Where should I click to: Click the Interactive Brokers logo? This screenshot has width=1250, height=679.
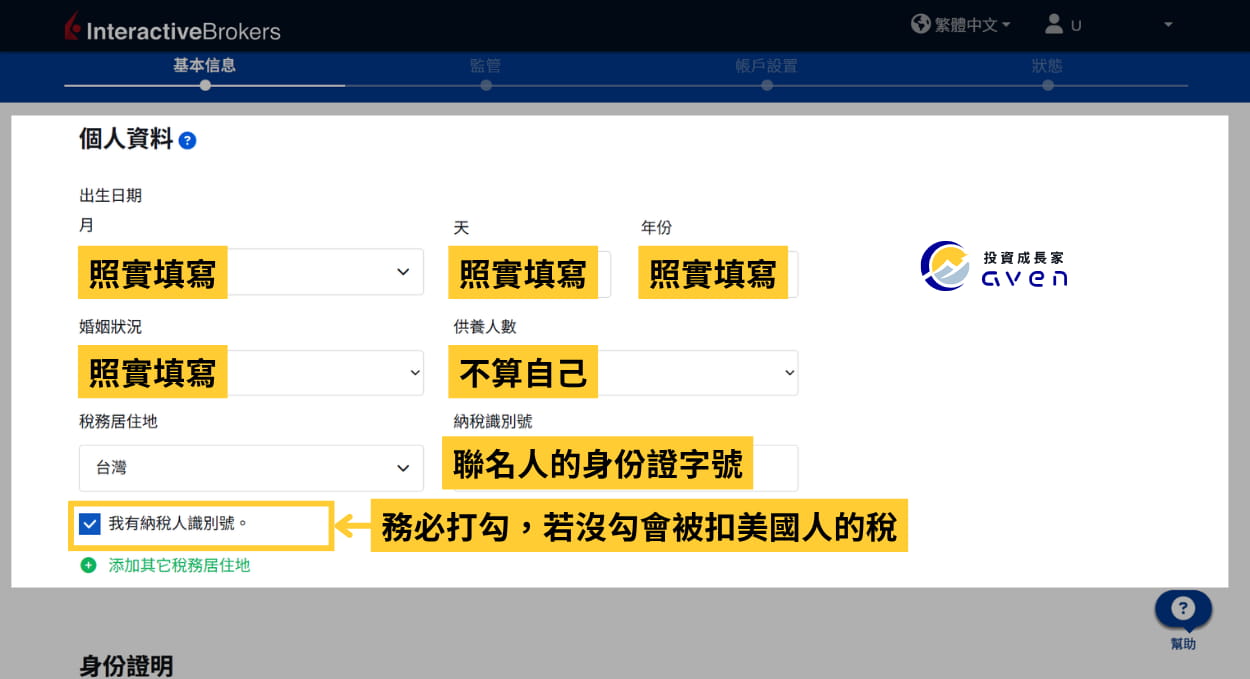(172, 28)
